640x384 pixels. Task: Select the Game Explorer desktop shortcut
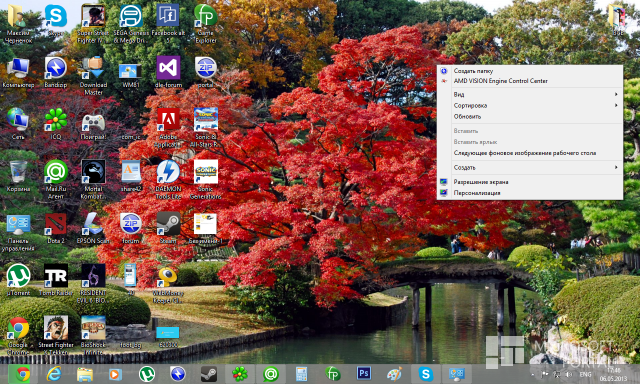point(206,24)
